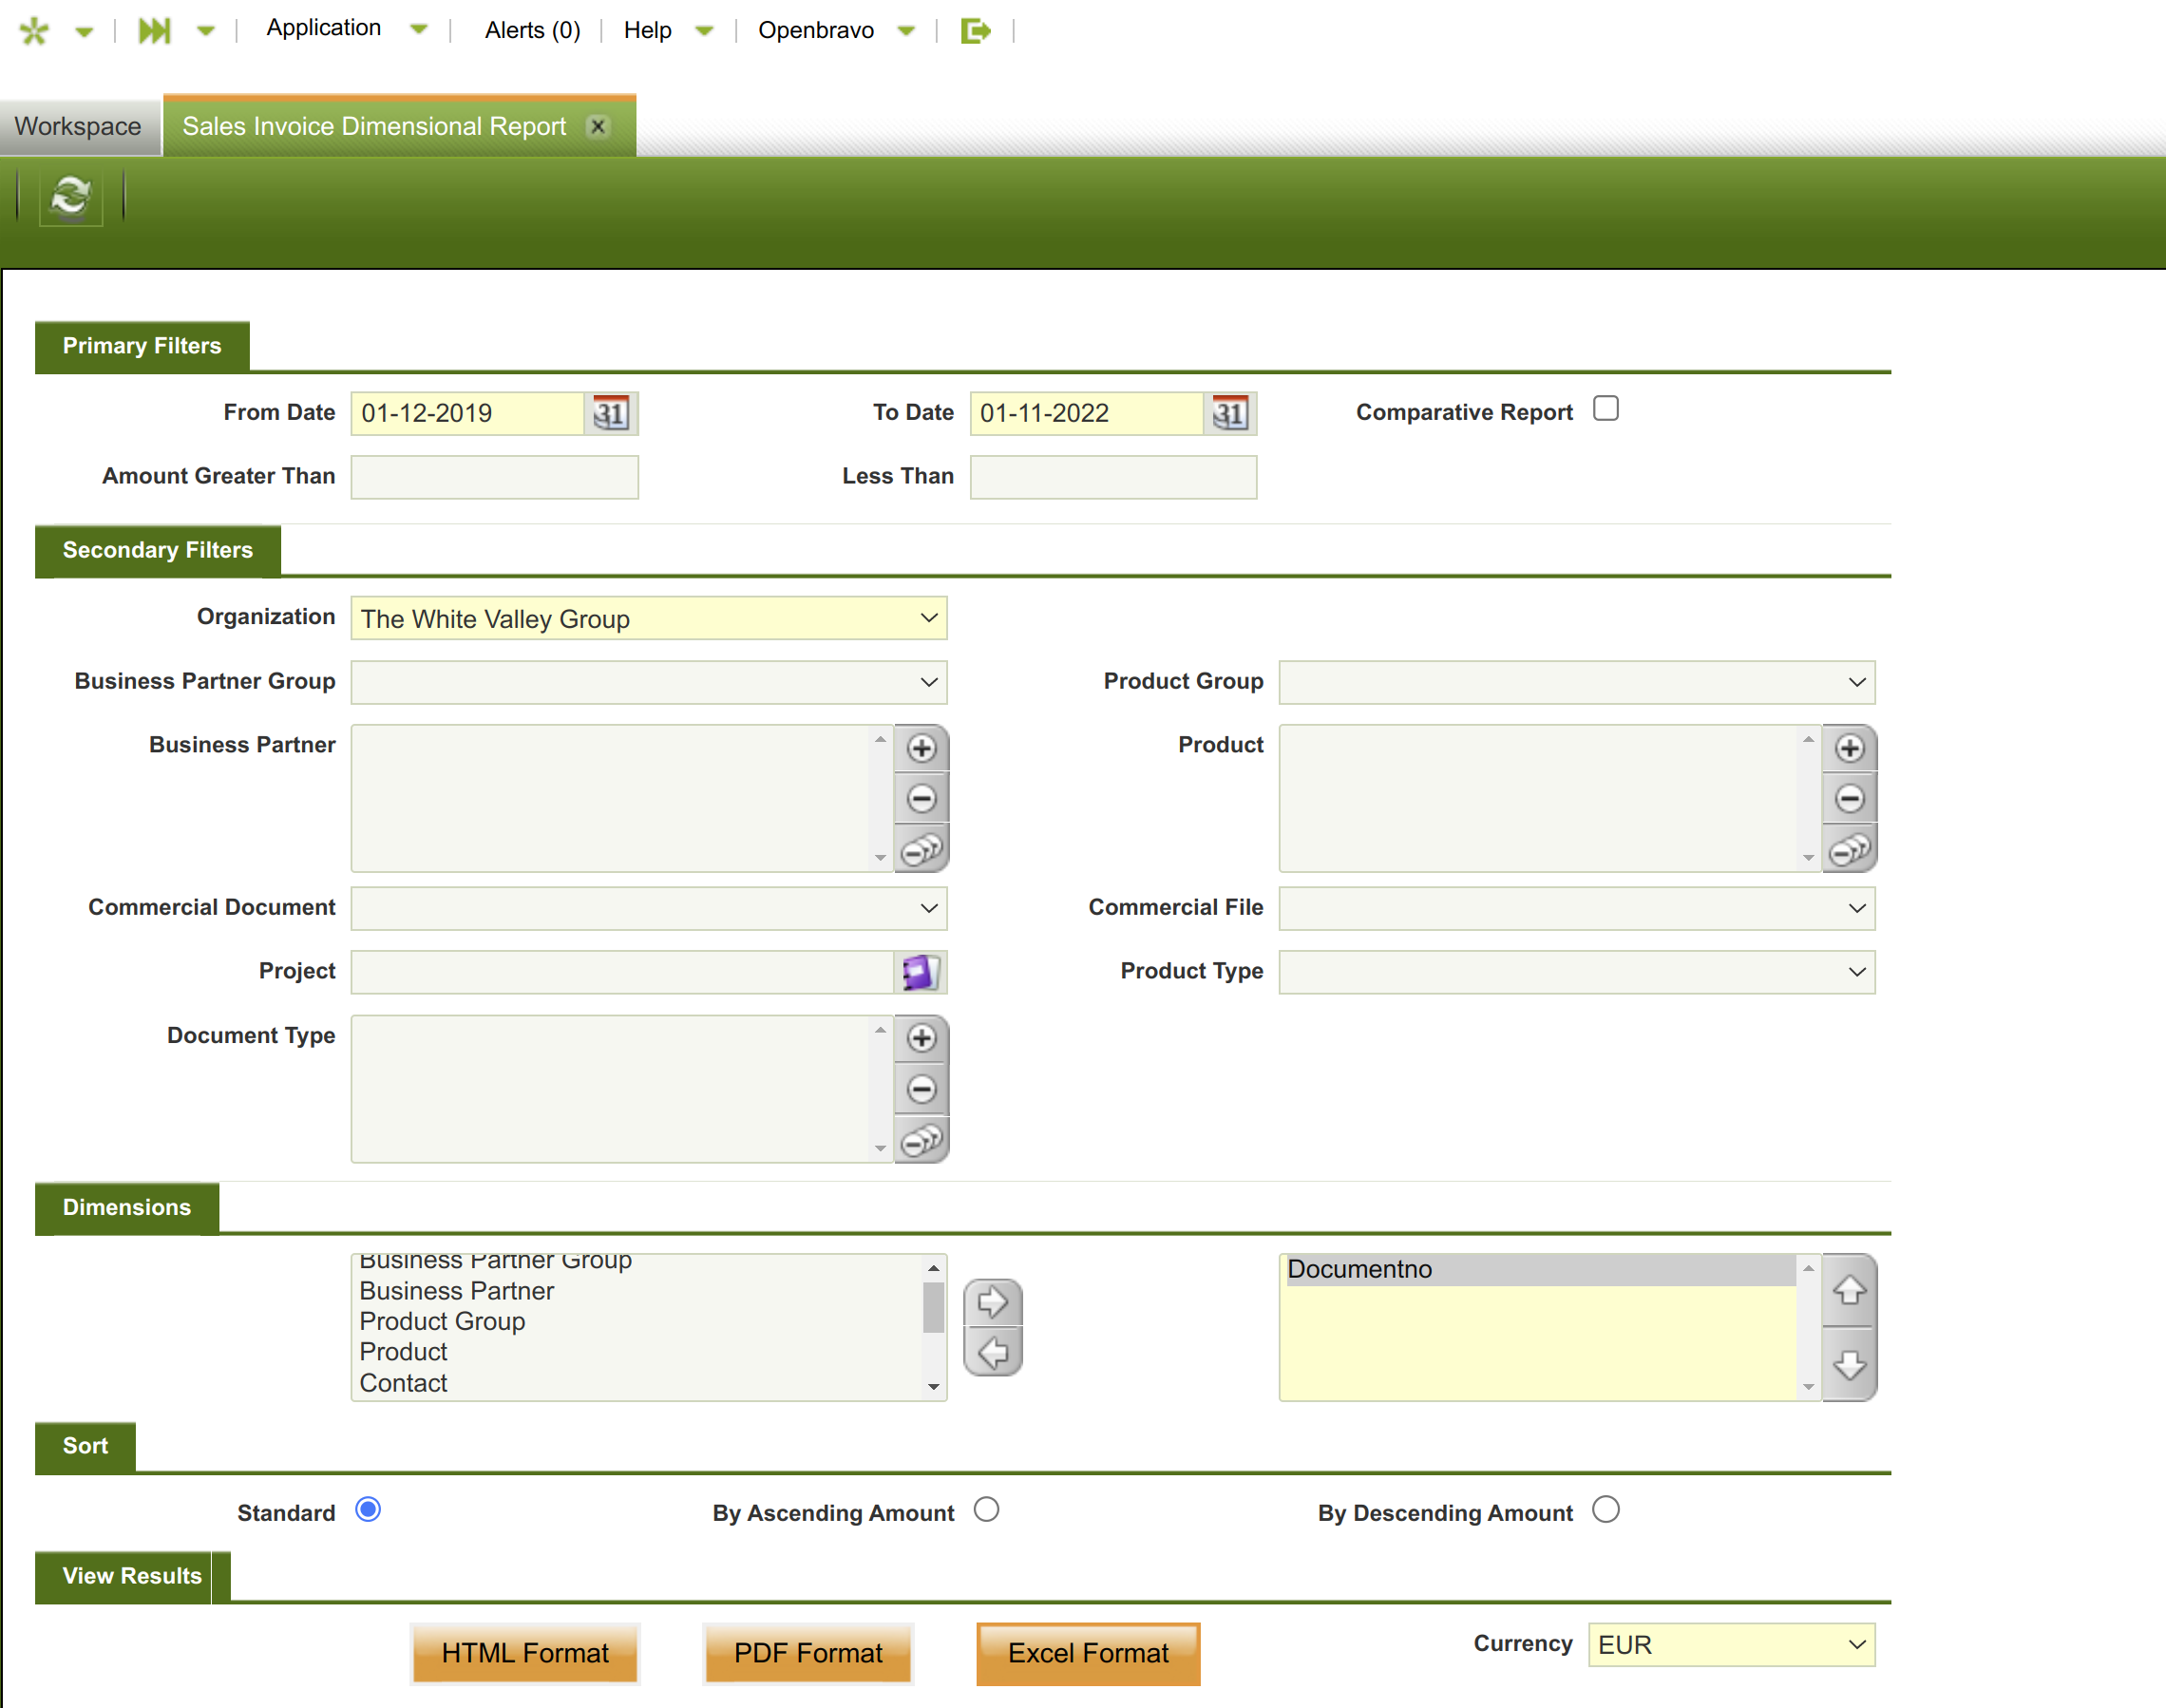Move dimension right with the arrow icon
Image resolution: width=2166 pixels, height=1708 pixels.
pos(992,1302)
